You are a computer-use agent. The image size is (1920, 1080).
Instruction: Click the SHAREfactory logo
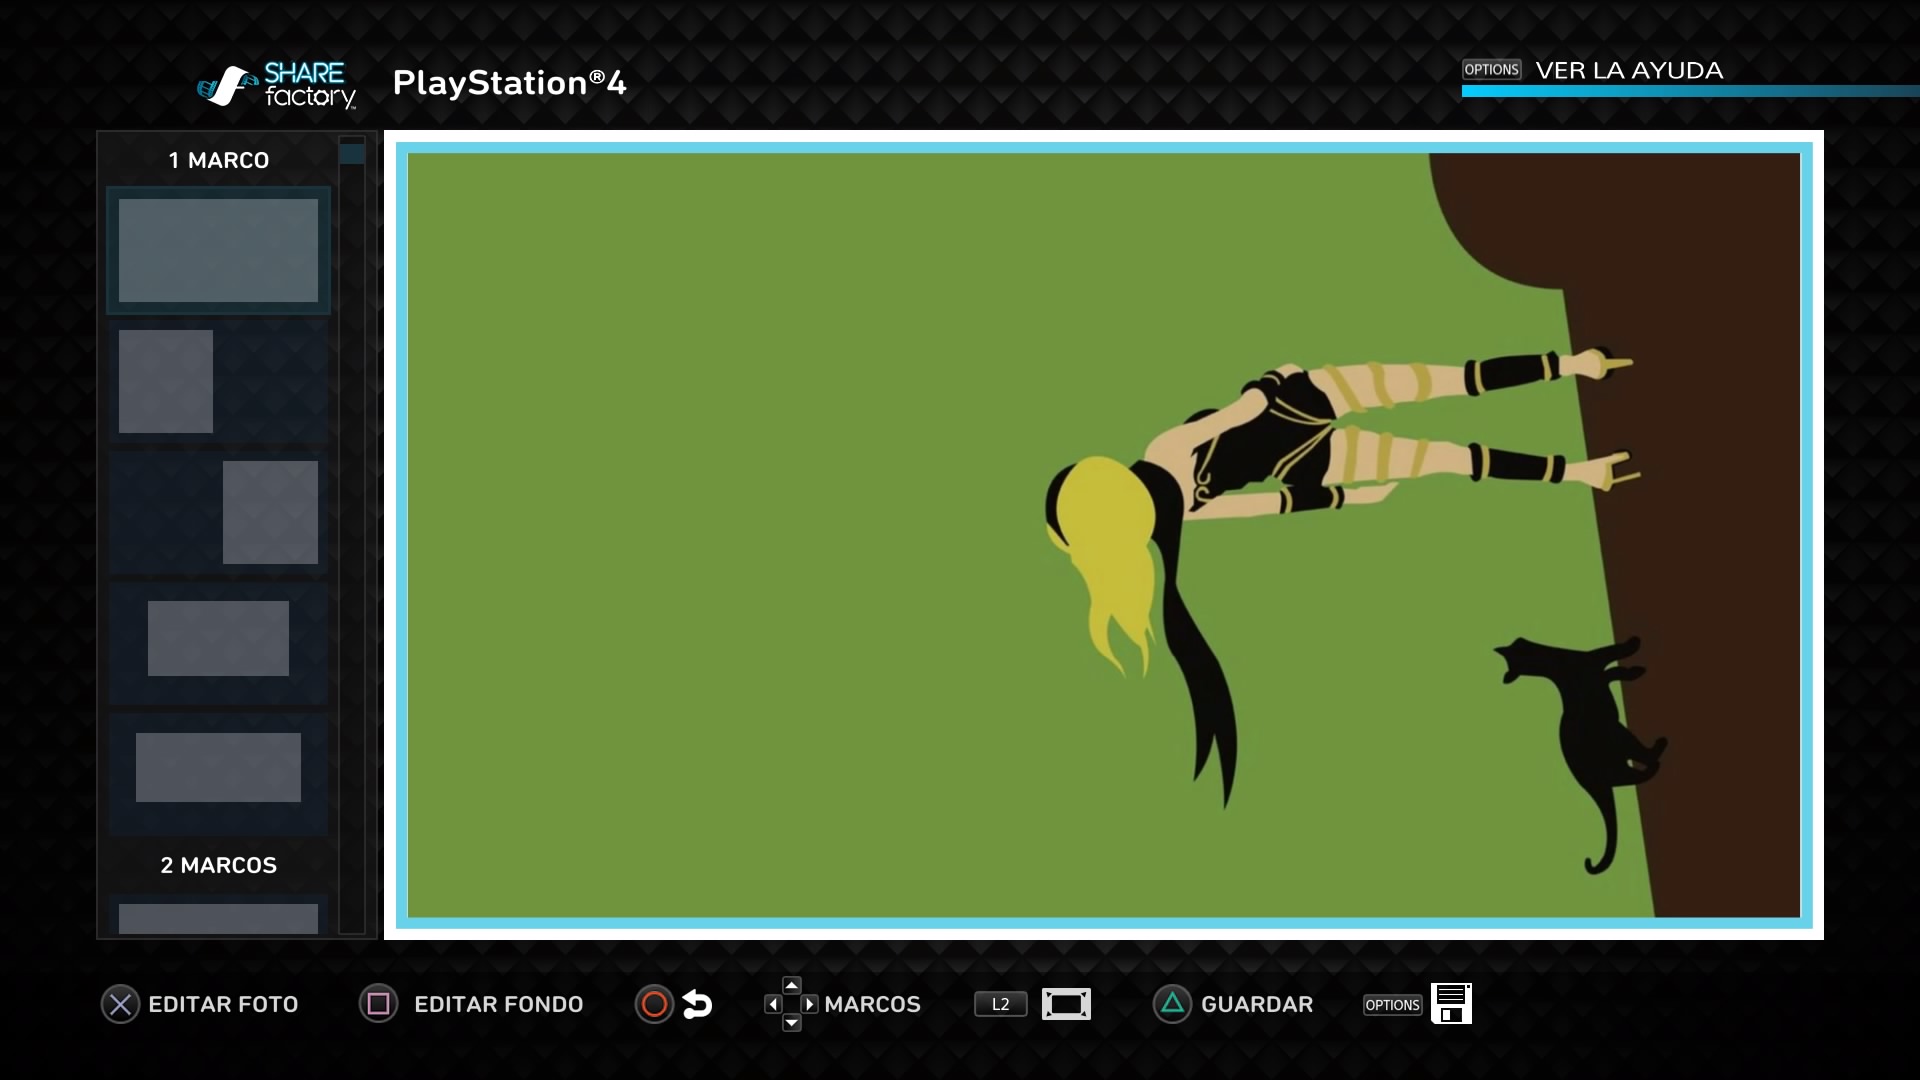coord(276,85)
